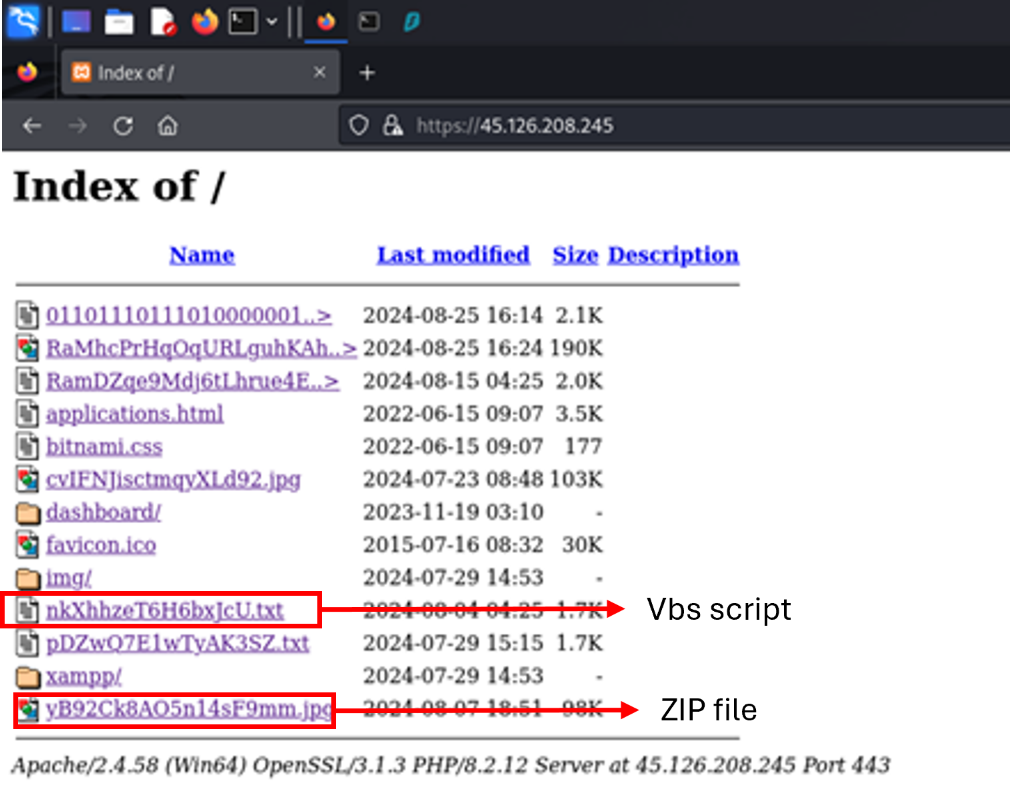Click the connection security padlock icon

coord(393,126)
